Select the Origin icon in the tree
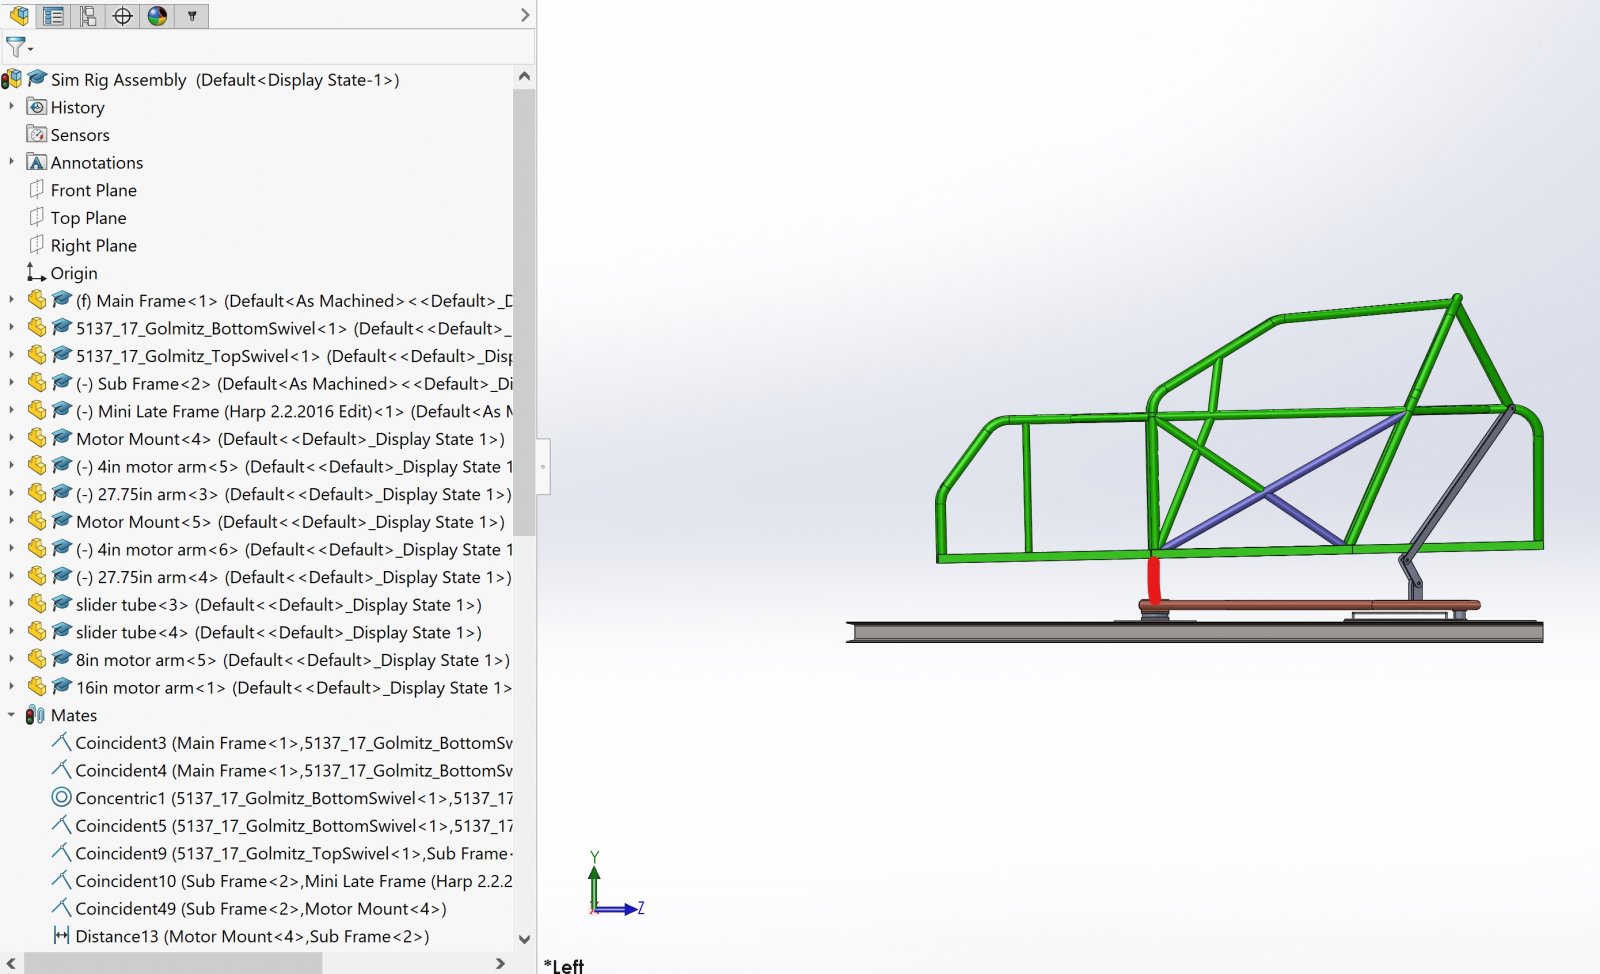 36,272
